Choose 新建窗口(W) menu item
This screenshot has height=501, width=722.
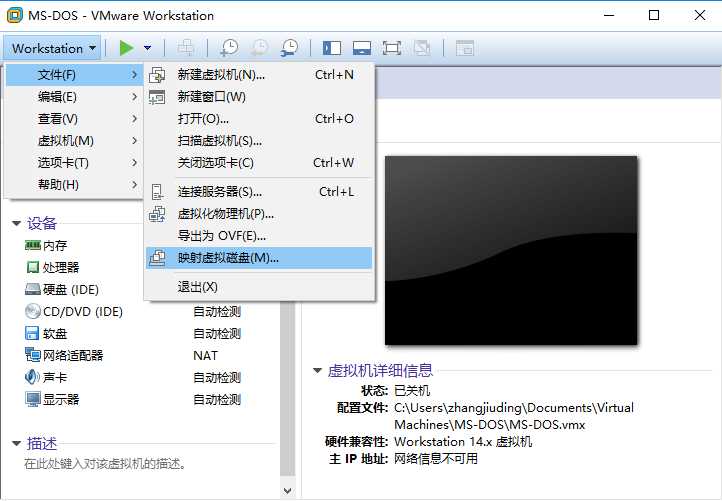pyautogui.click(x=259, y=97)
